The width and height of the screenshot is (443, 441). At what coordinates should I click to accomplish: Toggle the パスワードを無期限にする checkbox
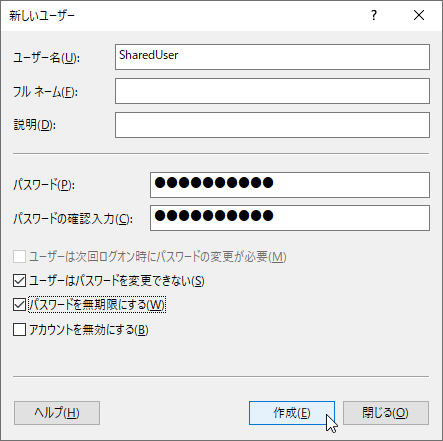pyautogui.click(x=19, y=305)
